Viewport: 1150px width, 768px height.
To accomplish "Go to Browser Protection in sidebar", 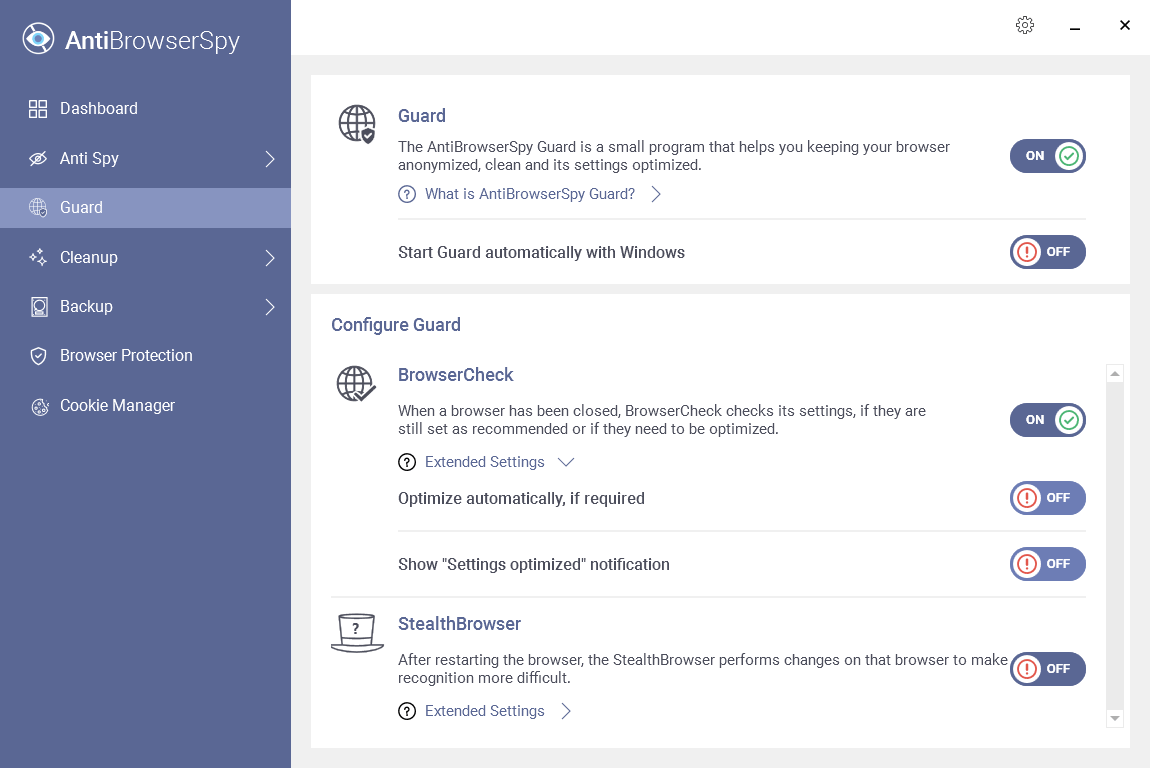I will [x=145, y=356].
